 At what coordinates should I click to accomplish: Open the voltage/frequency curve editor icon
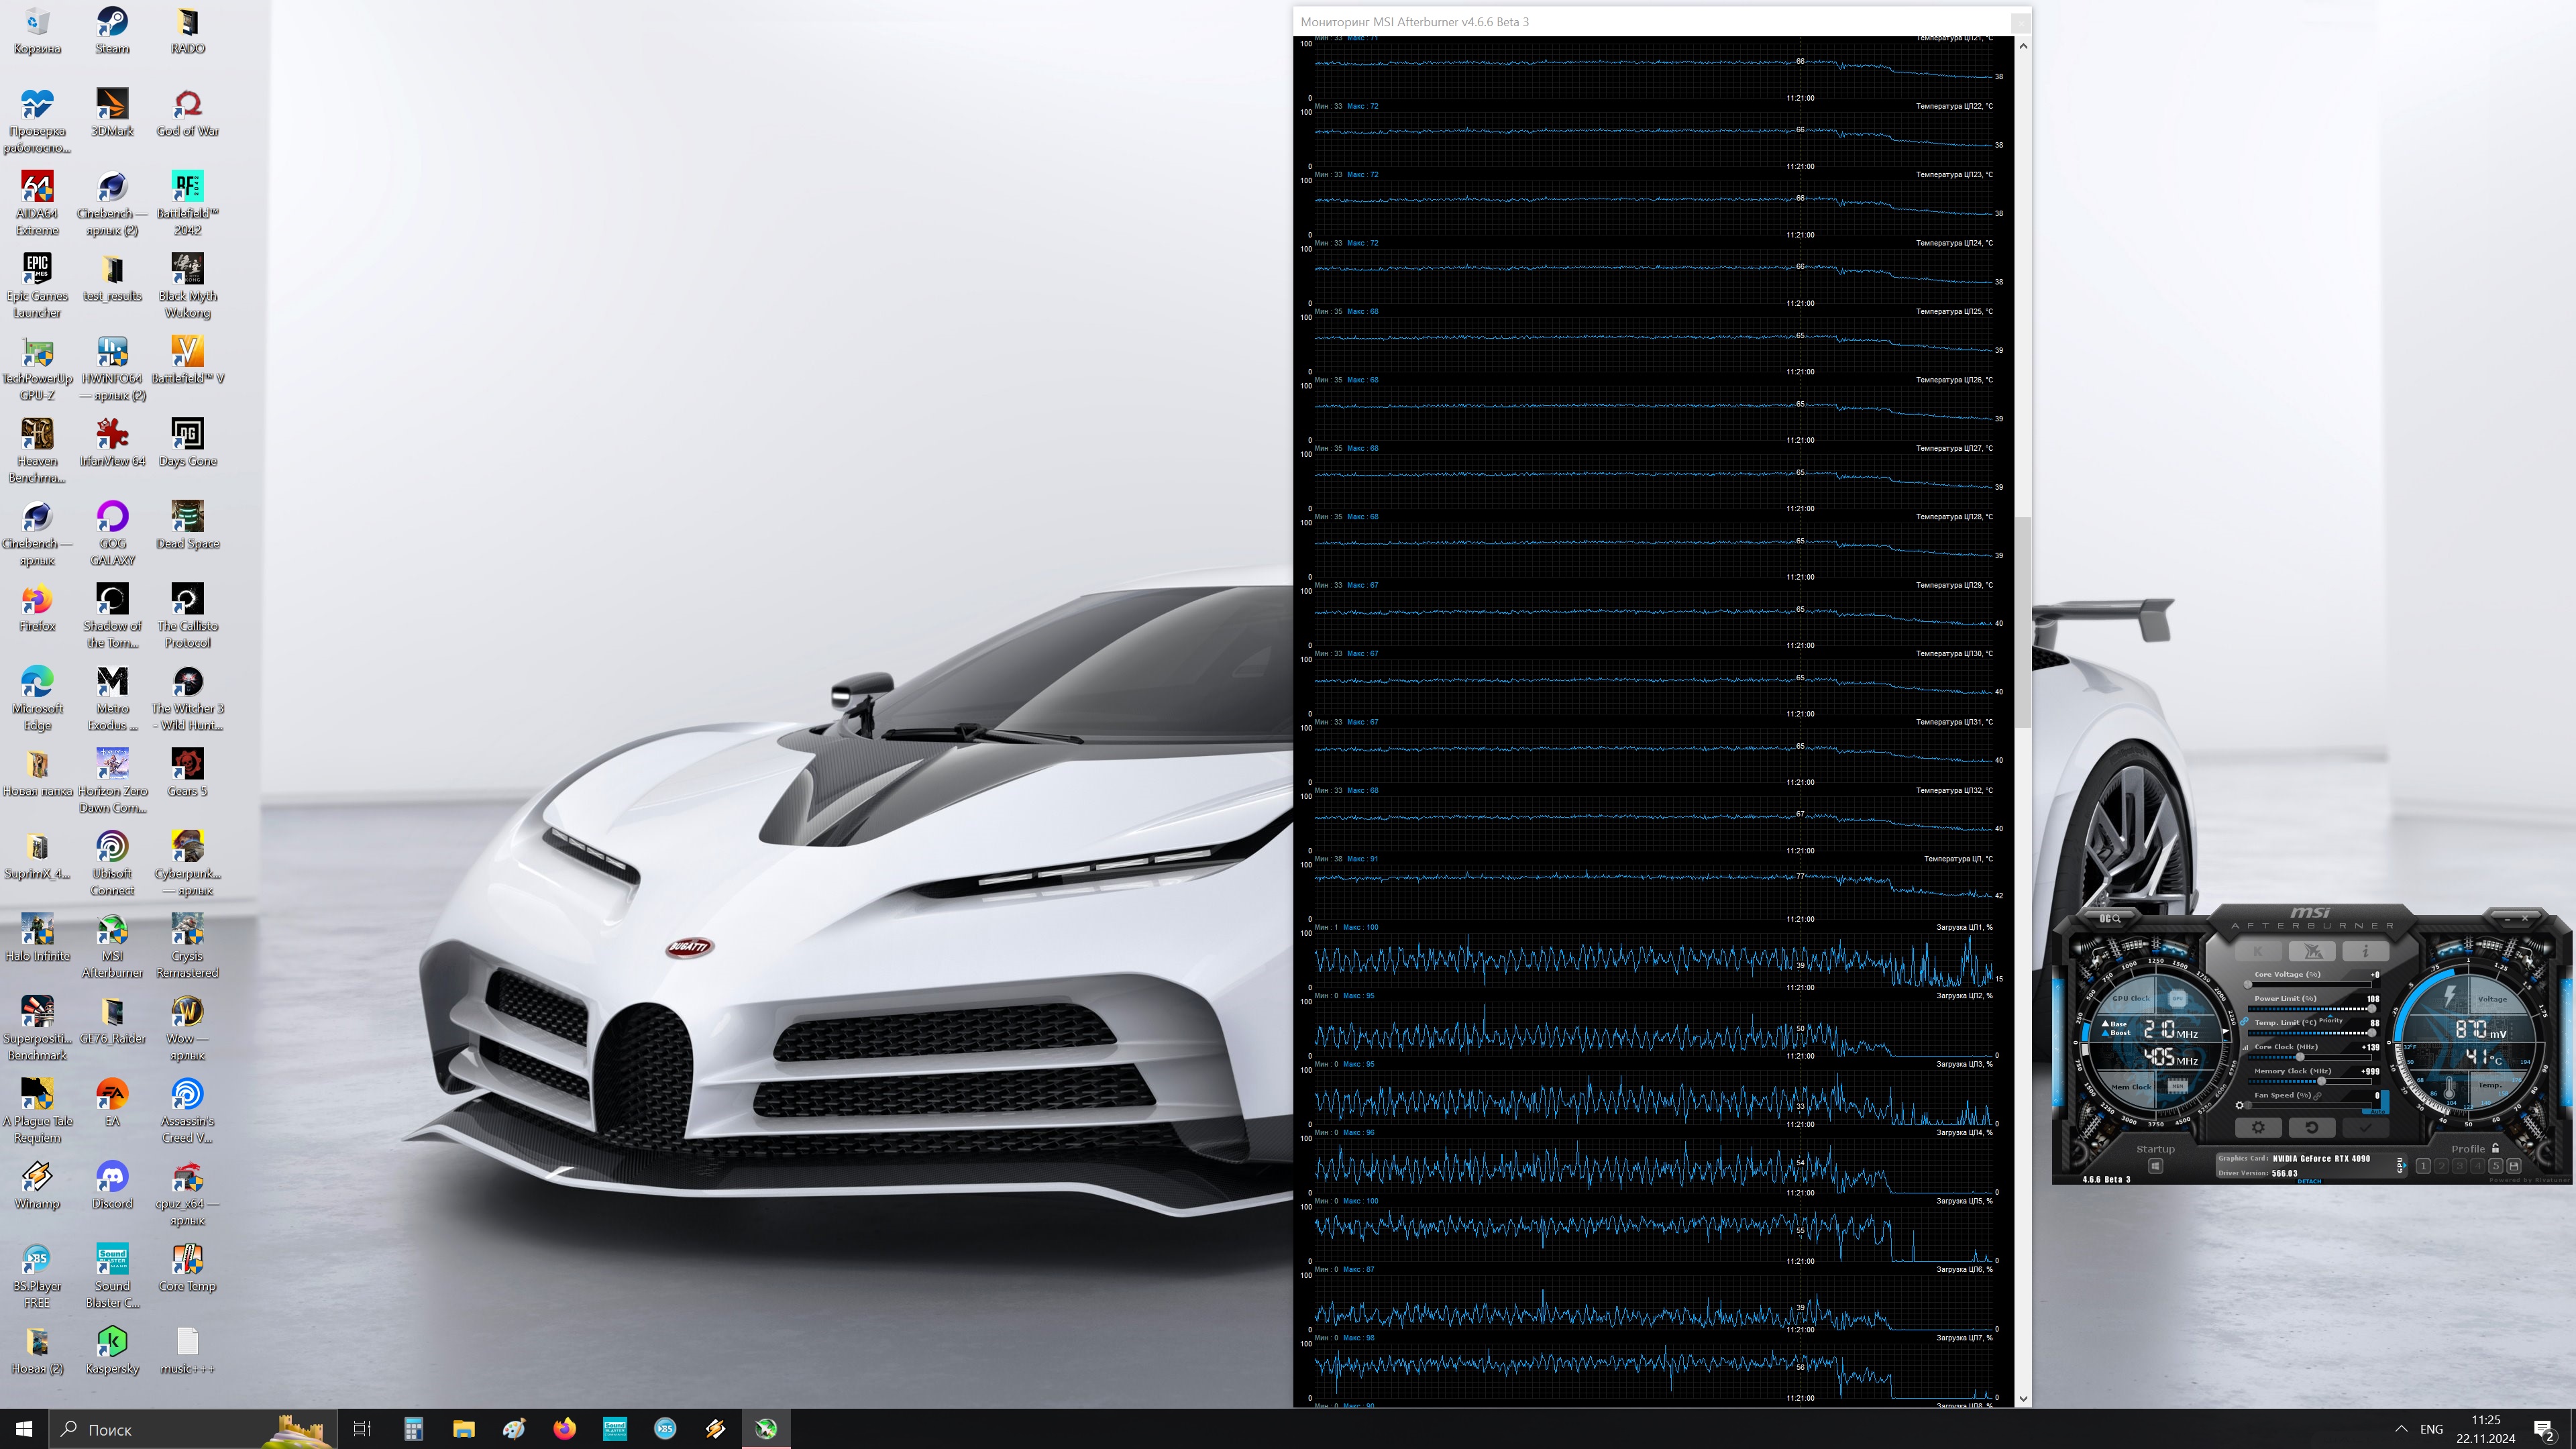pos(2246,1048)
